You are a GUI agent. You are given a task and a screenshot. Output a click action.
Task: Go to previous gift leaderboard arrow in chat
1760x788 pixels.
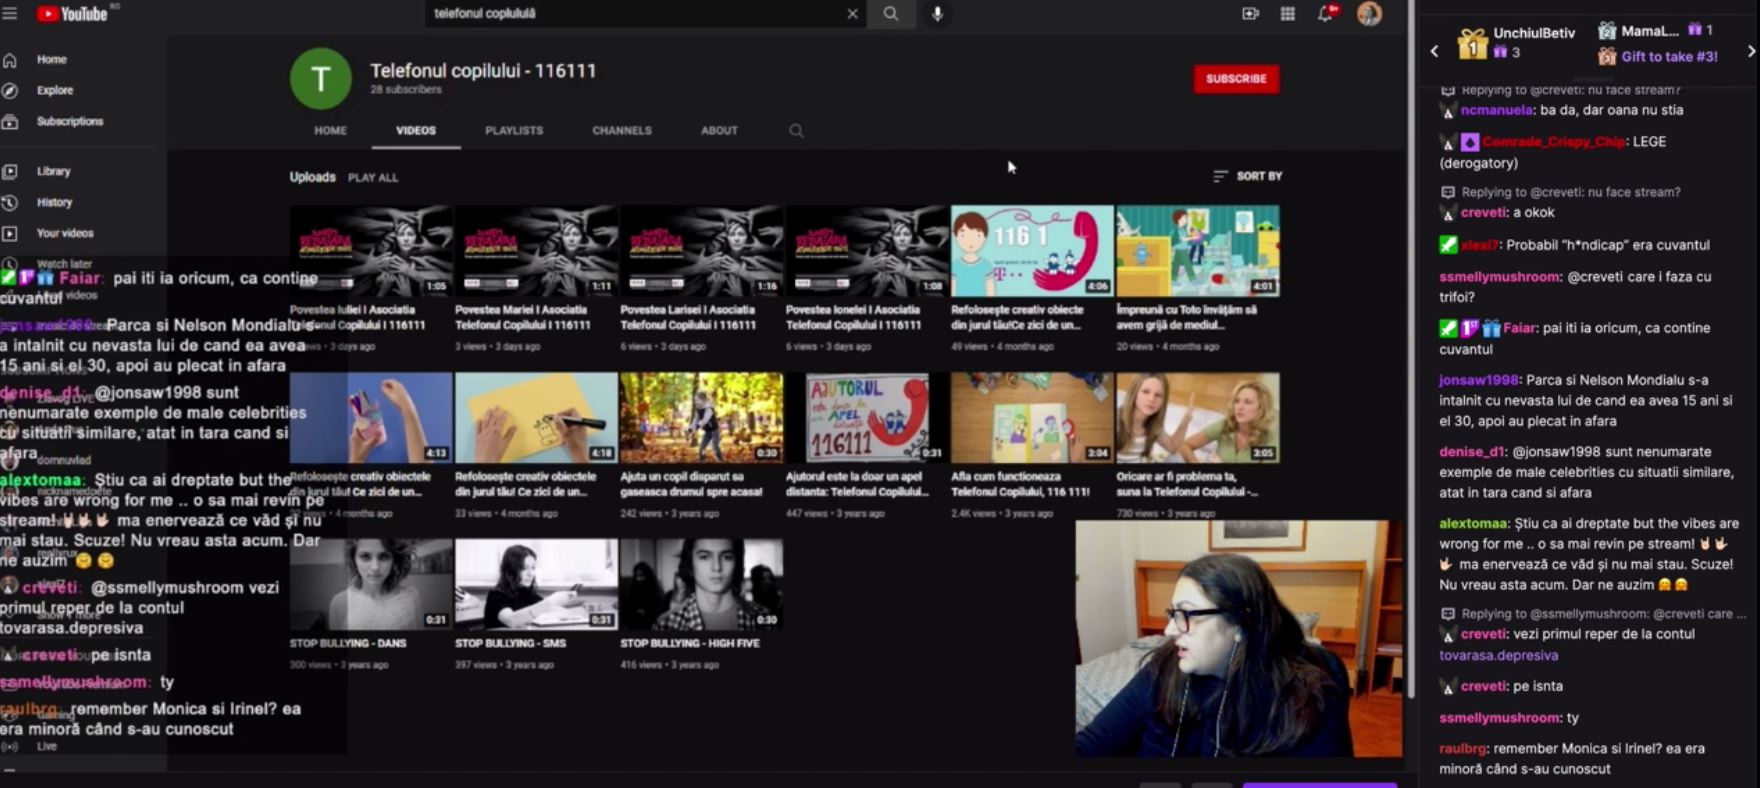tap(1434, 51)
